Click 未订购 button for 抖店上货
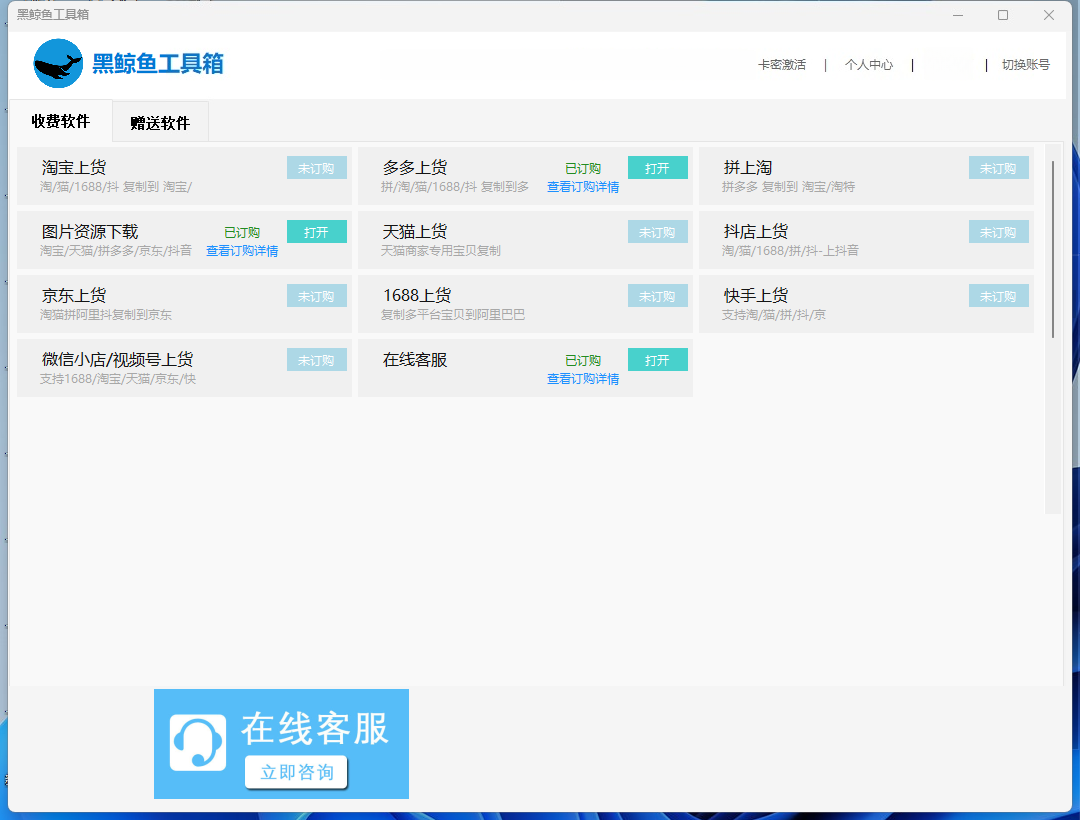This screenshot has width=1080, height=820. click(x=998, y=232)
